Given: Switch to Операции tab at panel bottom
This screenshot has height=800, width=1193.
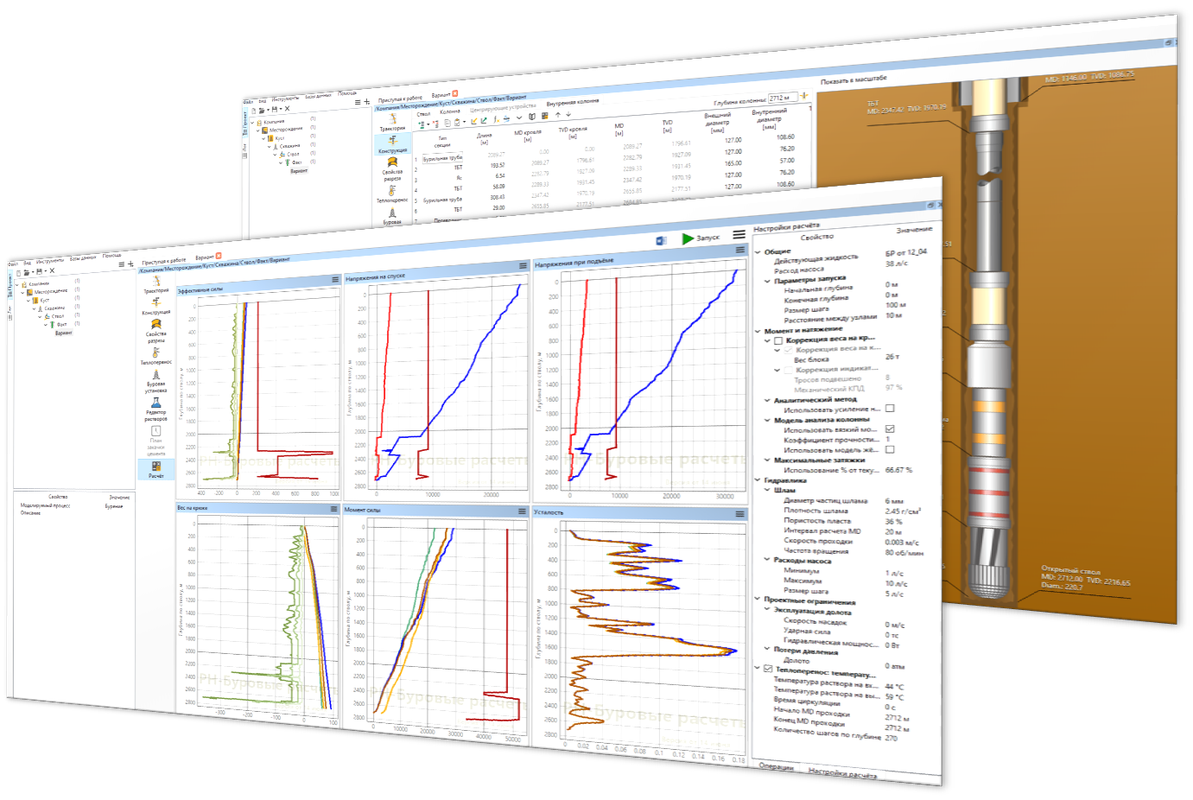Looking at the screenshot, I should coord(776,767).
